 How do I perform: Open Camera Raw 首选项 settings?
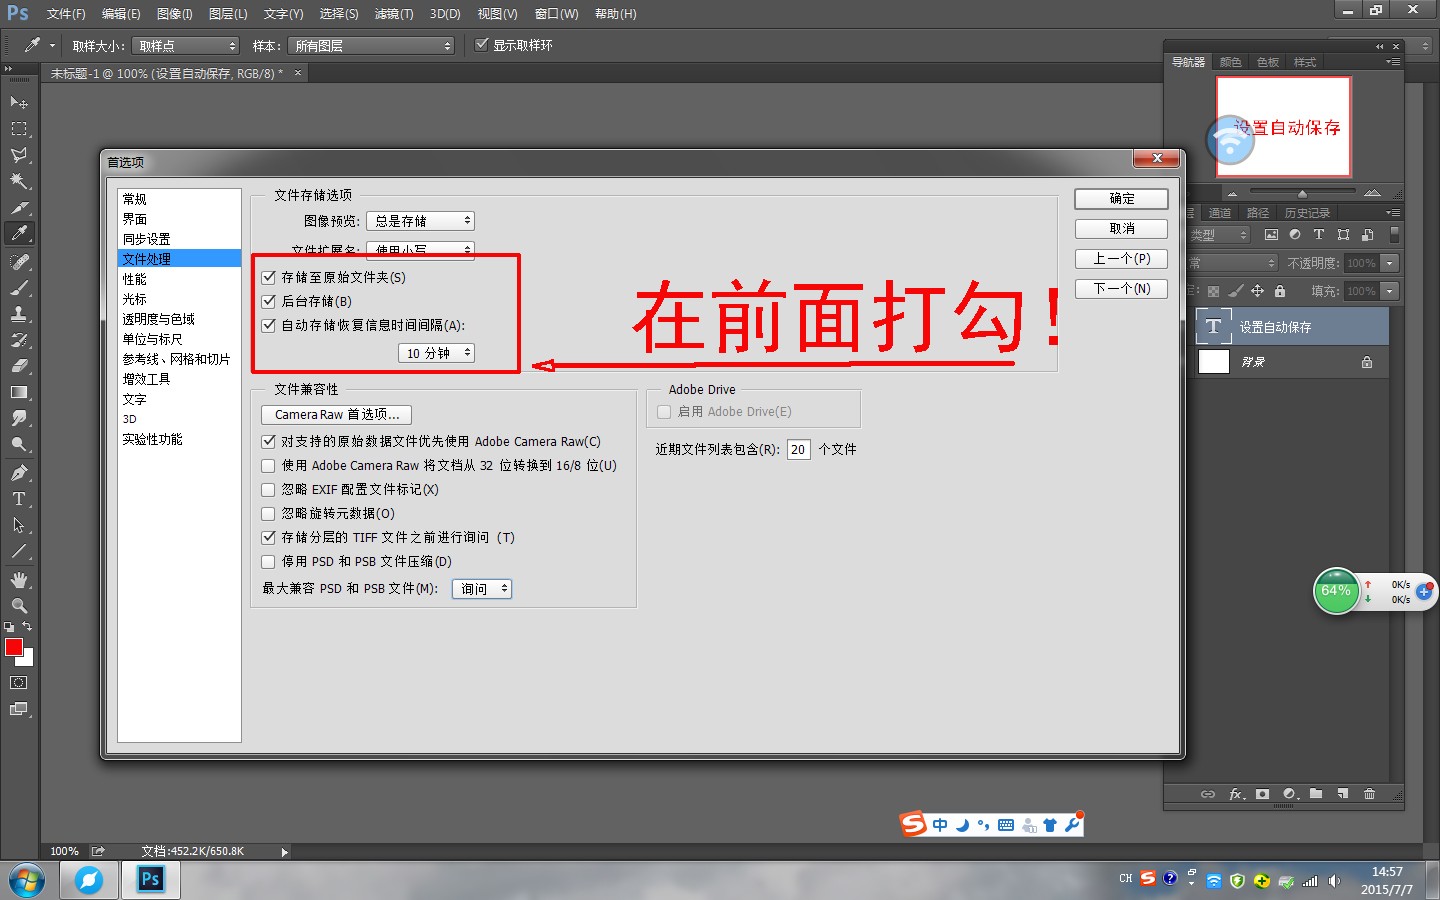click(x=335, y=414)
